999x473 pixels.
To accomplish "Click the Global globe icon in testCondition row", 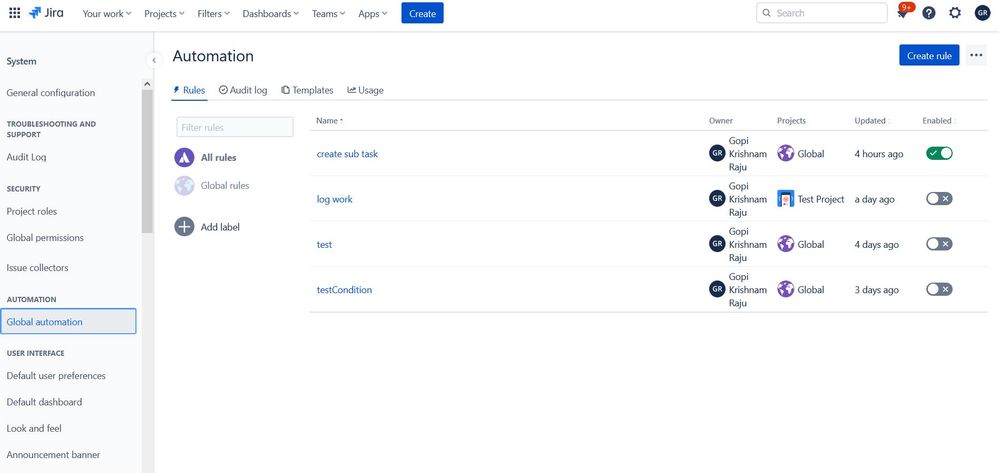I will coord(786,289).
